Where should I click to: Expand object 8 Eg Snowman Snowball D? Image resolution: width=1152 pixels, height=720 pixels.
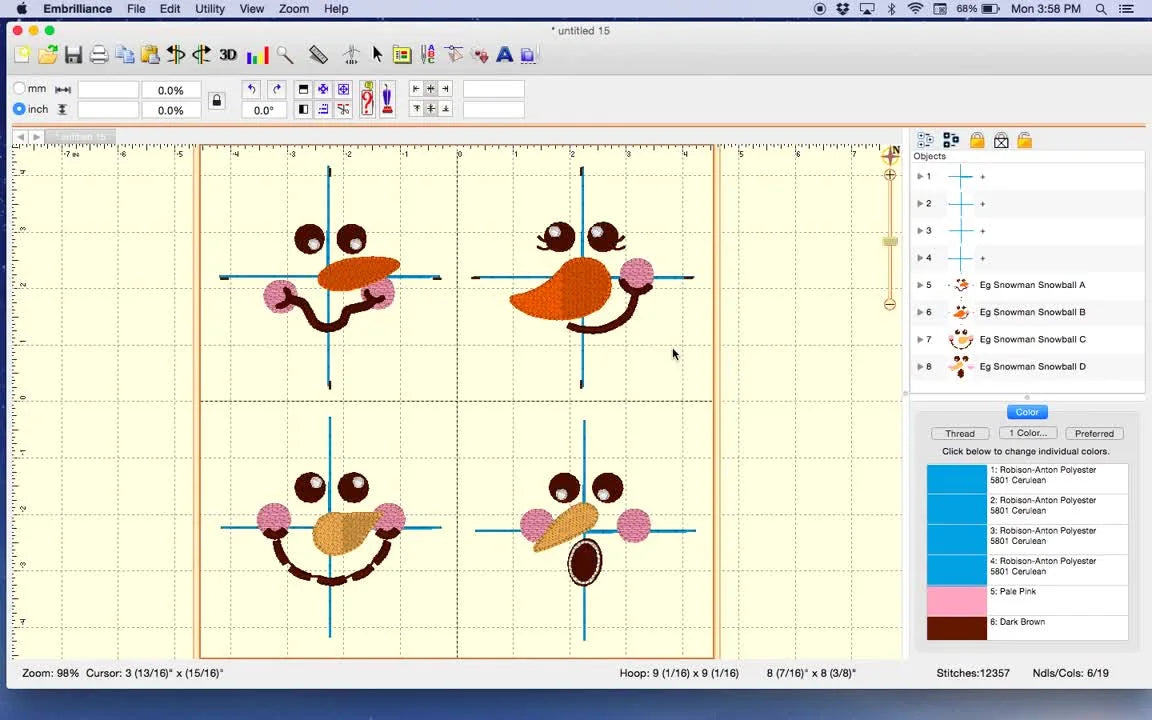[921, 366]
